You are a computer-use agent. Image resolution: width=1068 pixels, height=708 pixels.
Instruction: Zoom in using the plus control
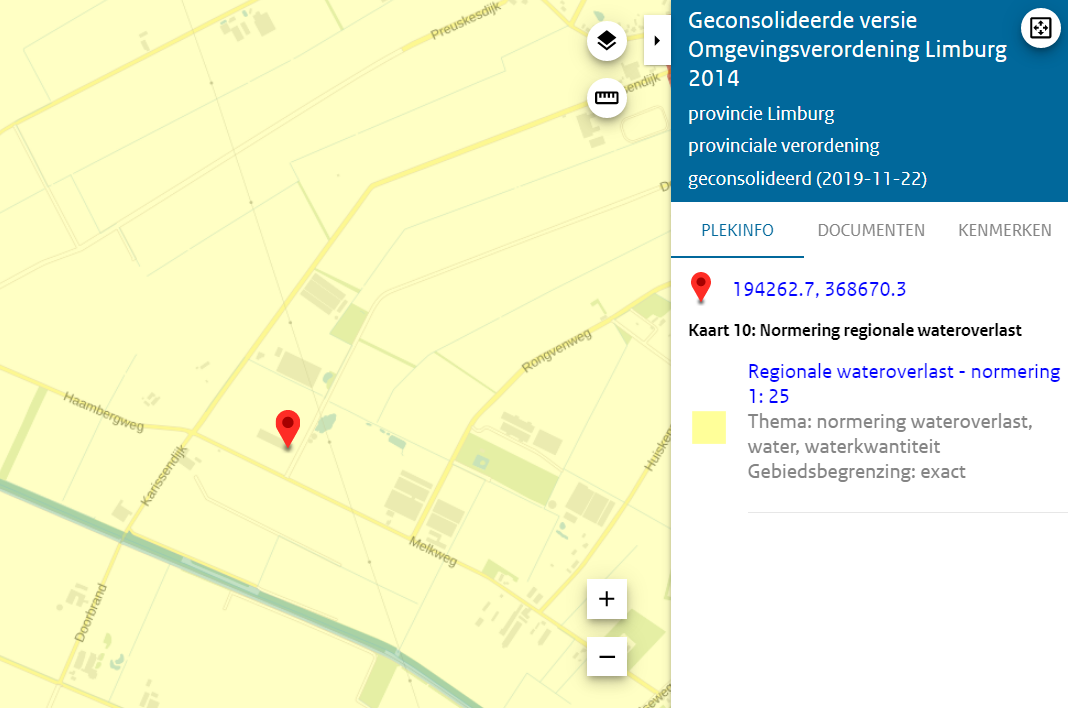tap(606, 599)
